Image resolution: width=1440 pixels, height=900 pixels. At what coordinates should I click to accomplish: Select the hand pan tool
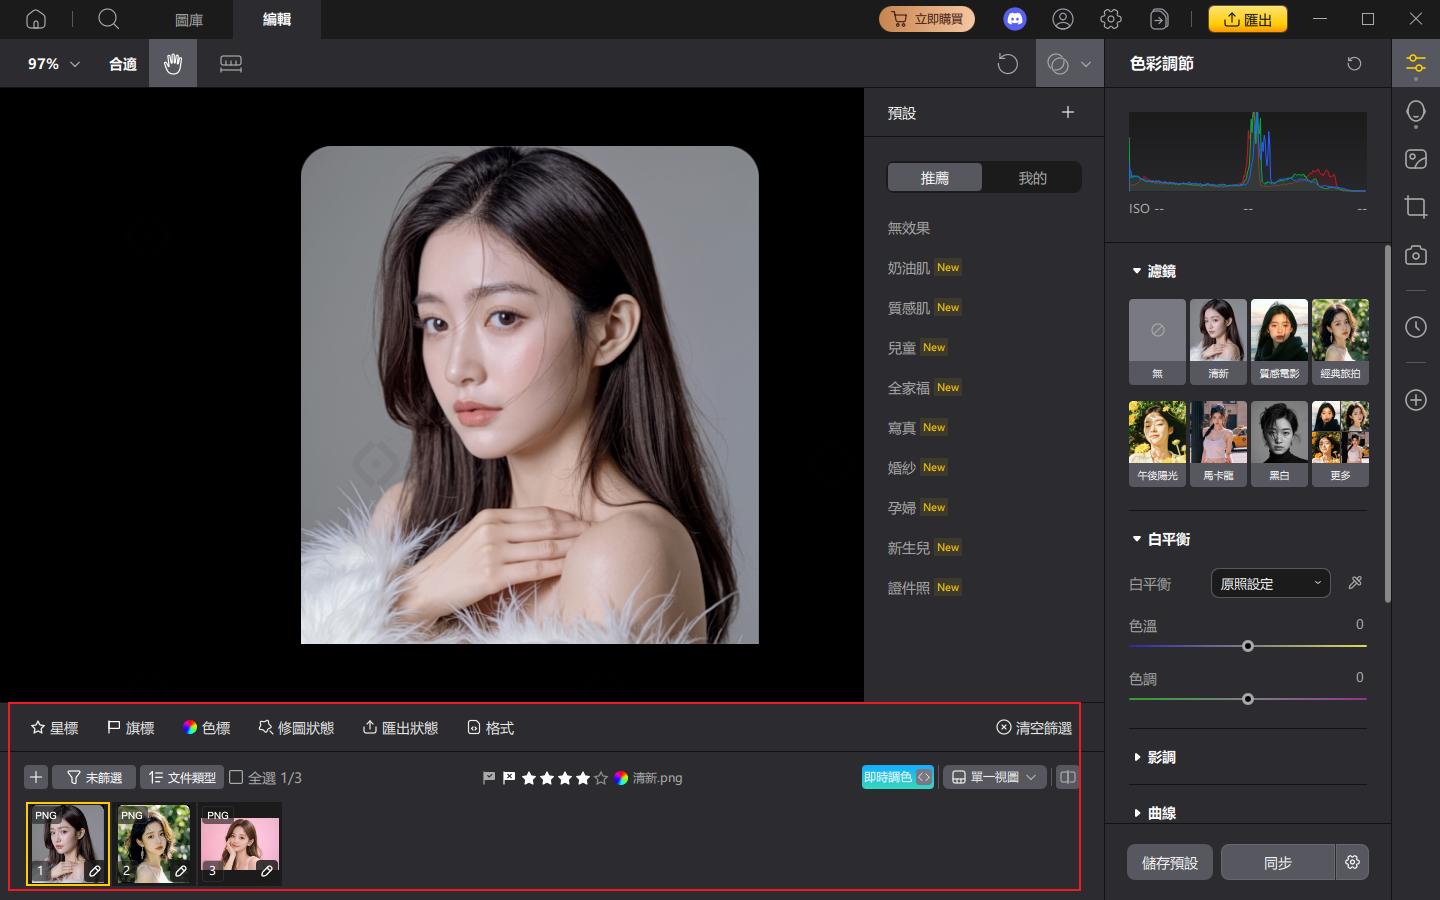click(173, 64)
